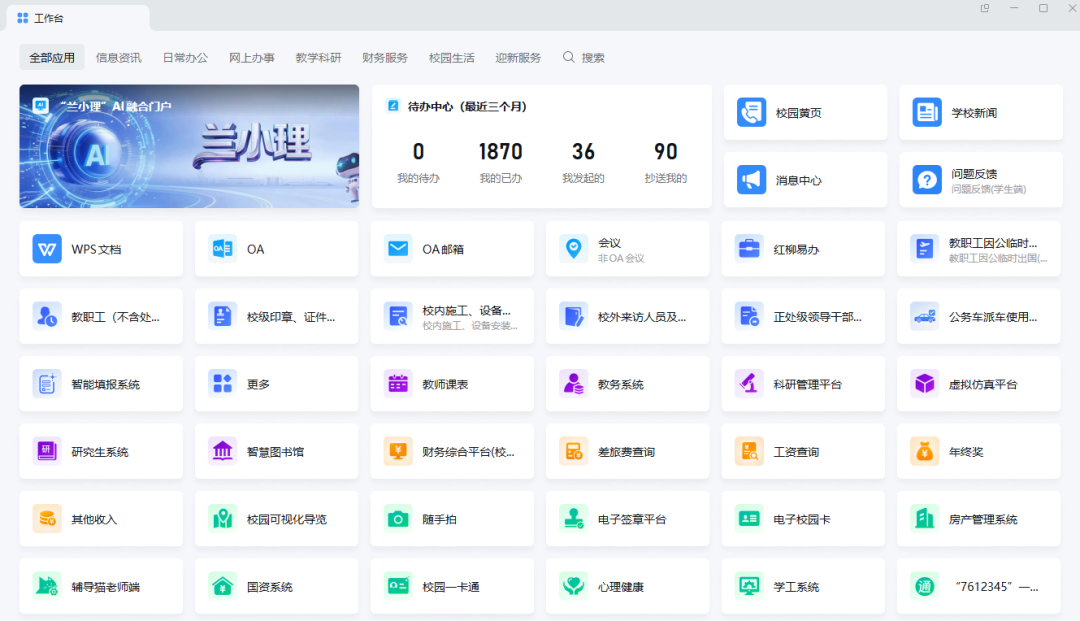1080x621 pixels.
Task: Open 教职工（不含处... card
Action: (x=101, y=316)
